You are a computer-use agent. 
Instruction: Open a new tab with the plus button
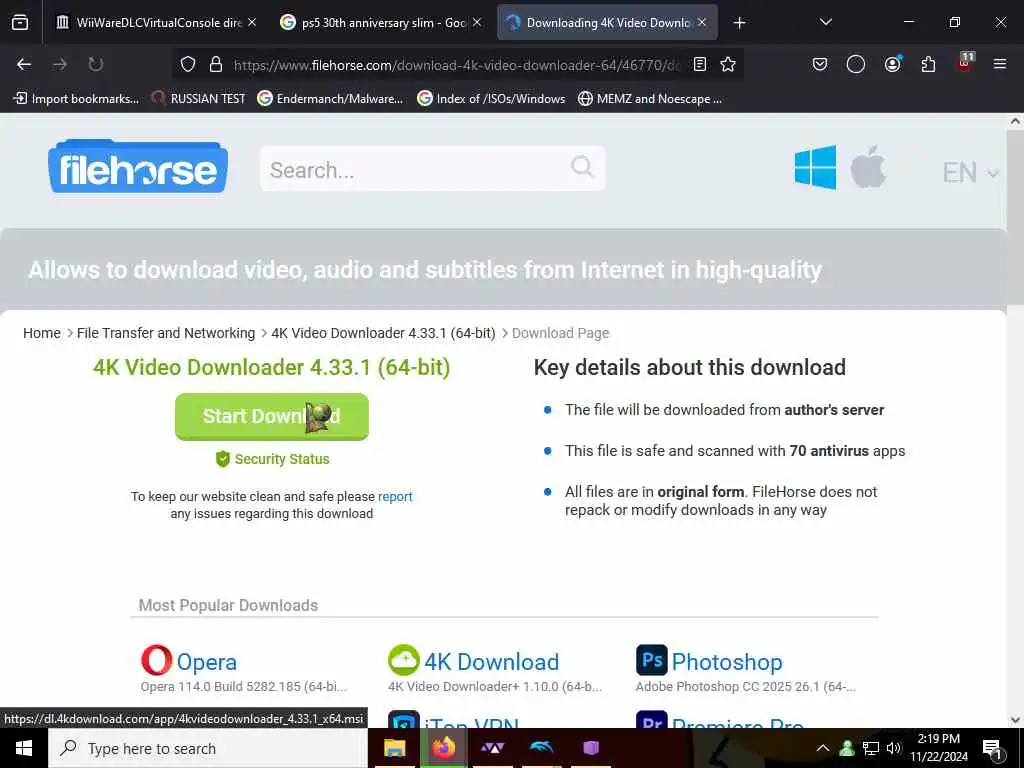pos(739,23)
